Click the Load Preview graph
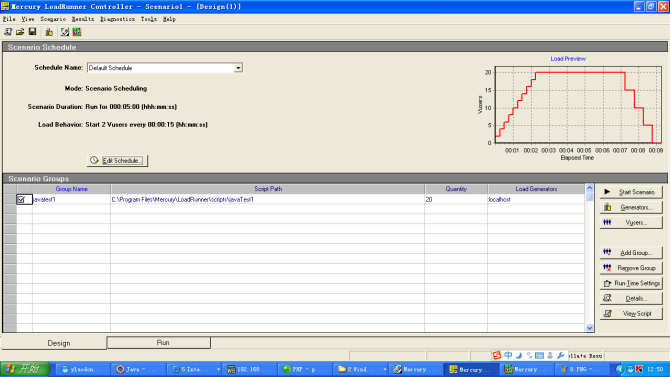 point(578,105)
